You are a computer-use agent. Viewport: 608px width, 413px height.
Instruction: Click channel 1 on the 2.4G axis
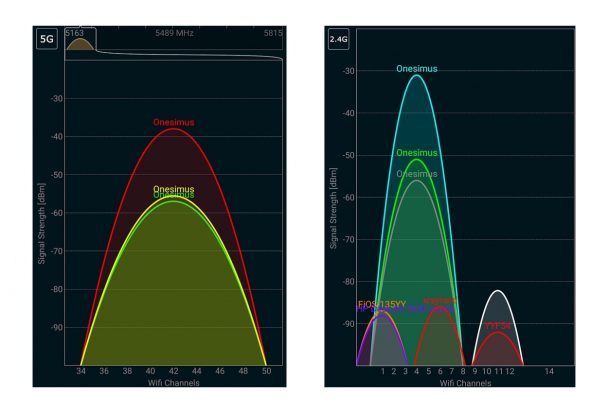tap(383, 372)
